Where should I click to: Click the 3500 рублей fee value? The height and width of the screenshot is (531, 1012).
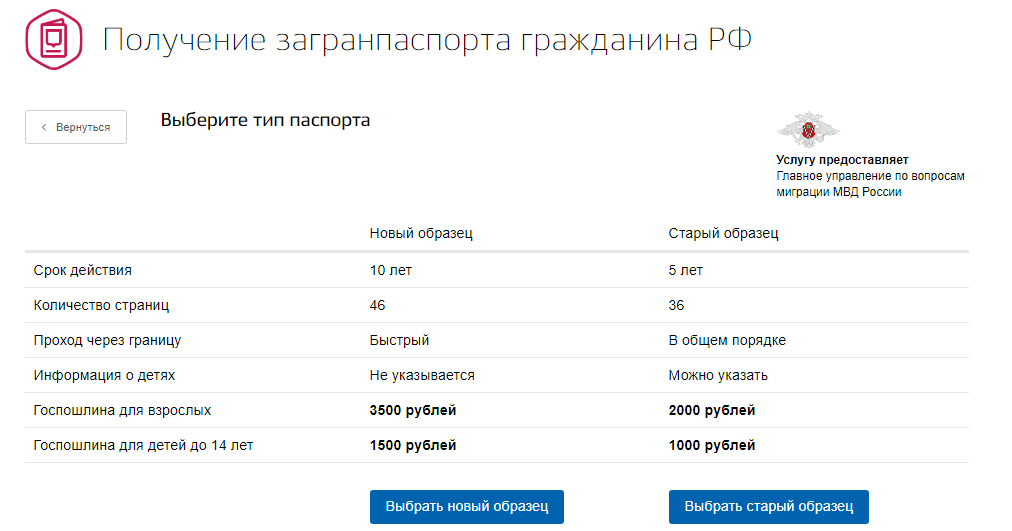pyautogui.click(x=413, y=410)
